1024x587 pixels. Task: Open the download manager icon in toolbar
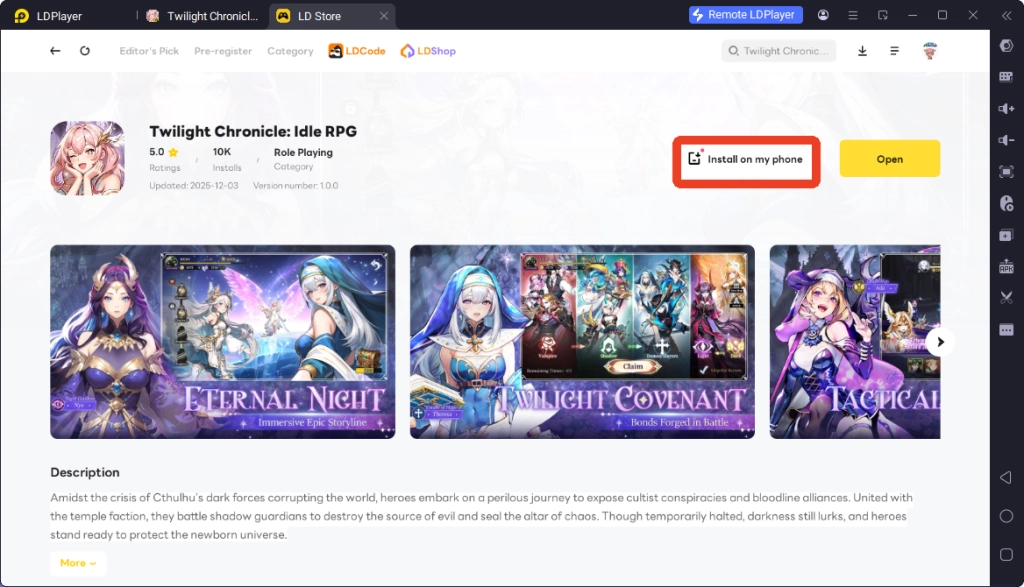[x=861, y=50]
